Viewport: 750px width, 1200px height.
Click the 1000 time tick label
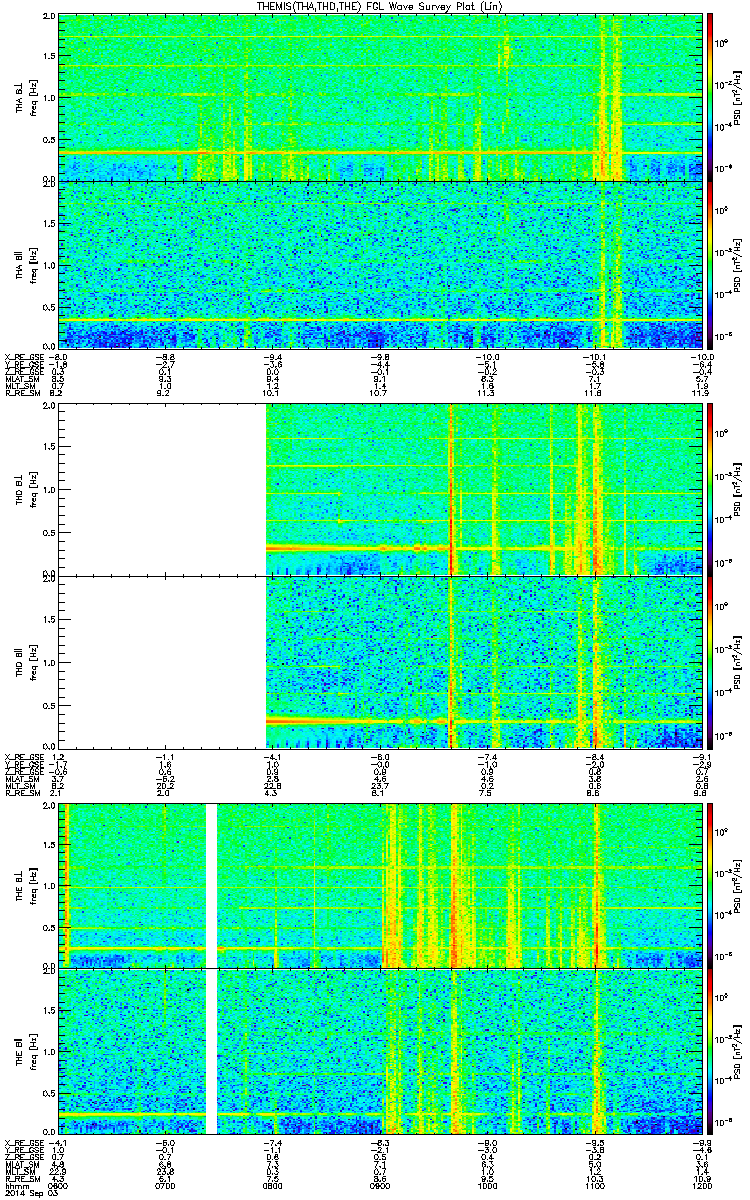[487, 1185]
